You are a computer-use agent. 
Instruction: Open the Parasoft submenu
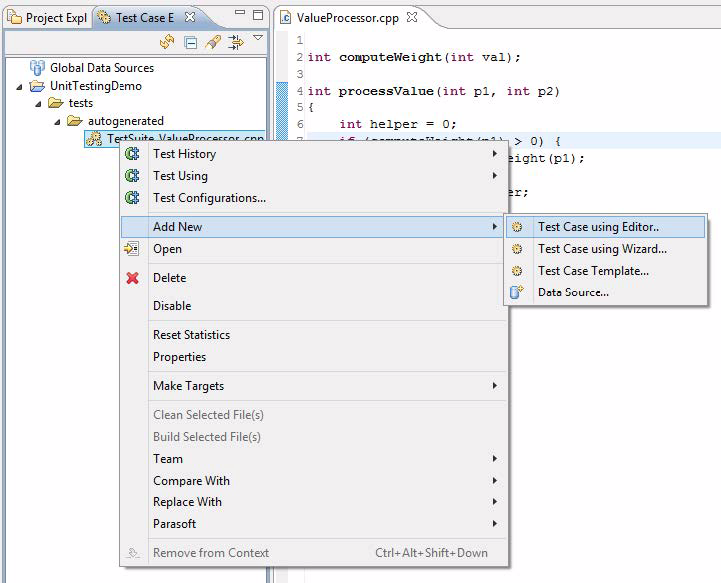(314, 524)
